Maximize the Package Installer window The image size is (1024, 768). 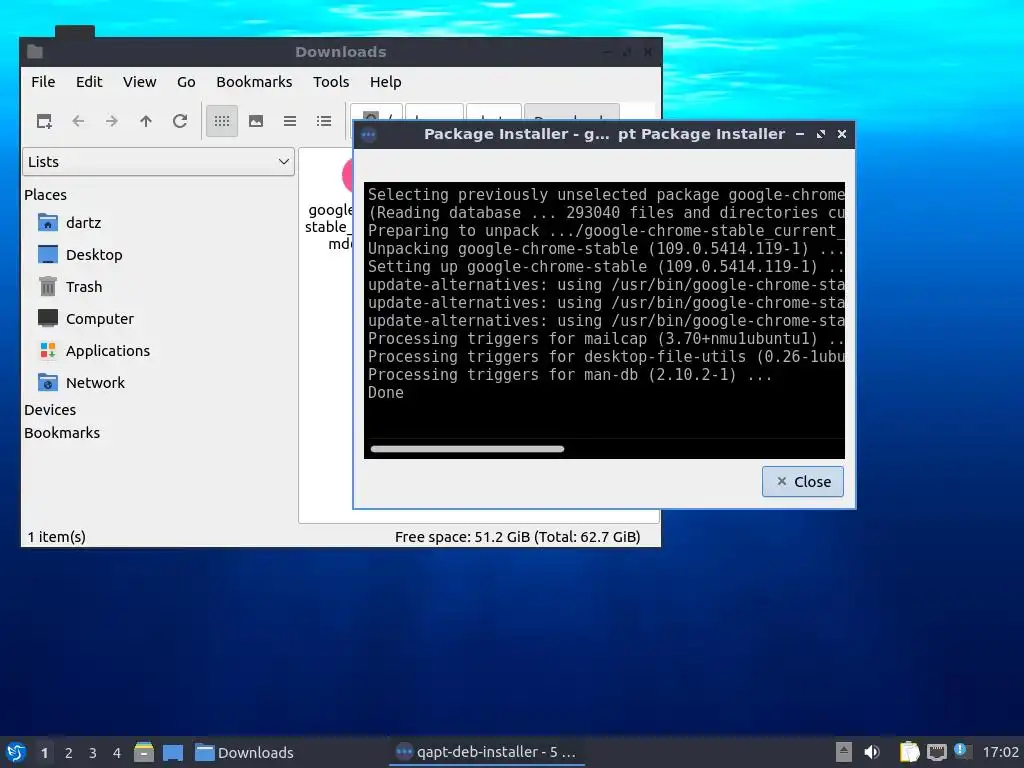(x=821, y=134)
